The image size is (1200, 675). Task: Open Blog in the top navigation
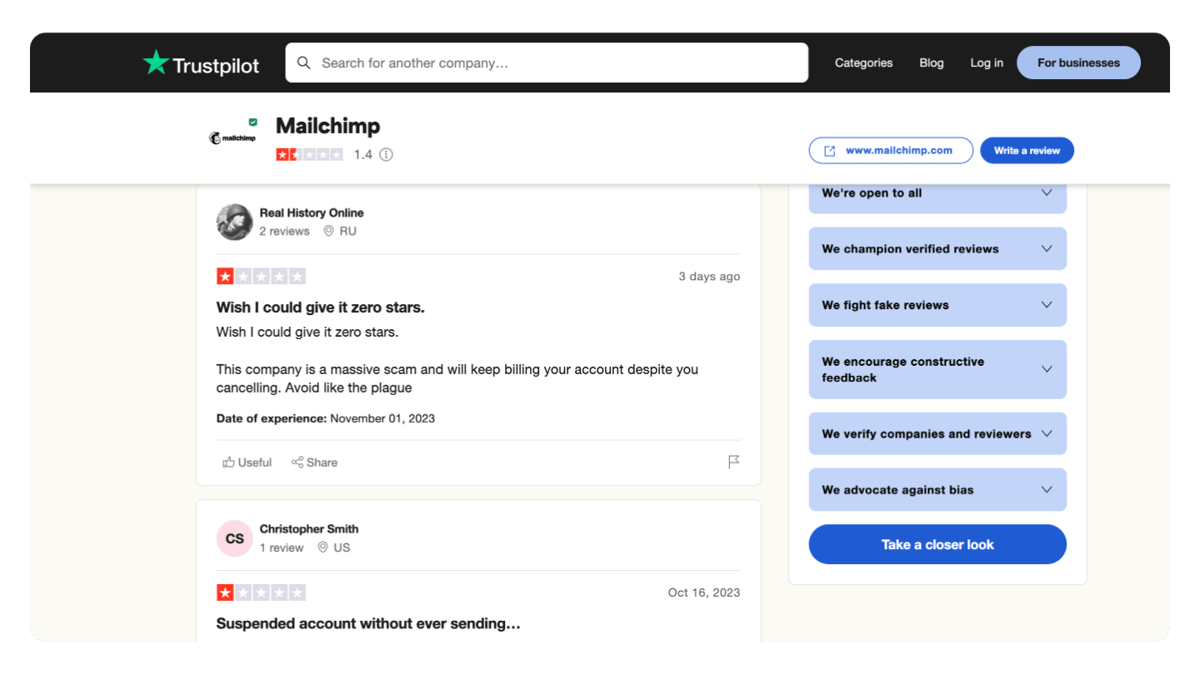tap(931, 63)
